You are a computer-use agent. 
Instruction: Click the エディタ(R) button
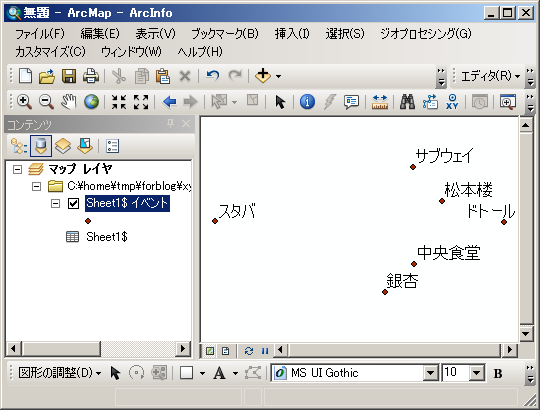pos(490,76)
